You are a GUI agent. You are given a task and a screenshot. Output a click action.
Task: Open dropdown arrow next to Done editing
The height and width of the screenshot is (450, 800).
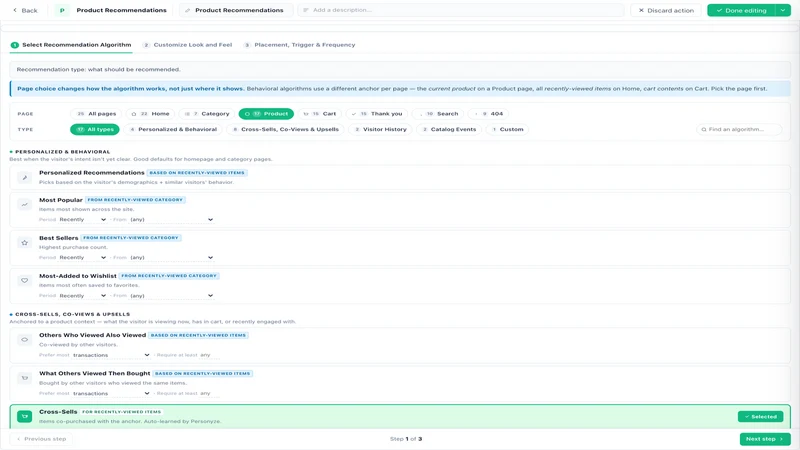pyautogui.click(x=783, y=10)
